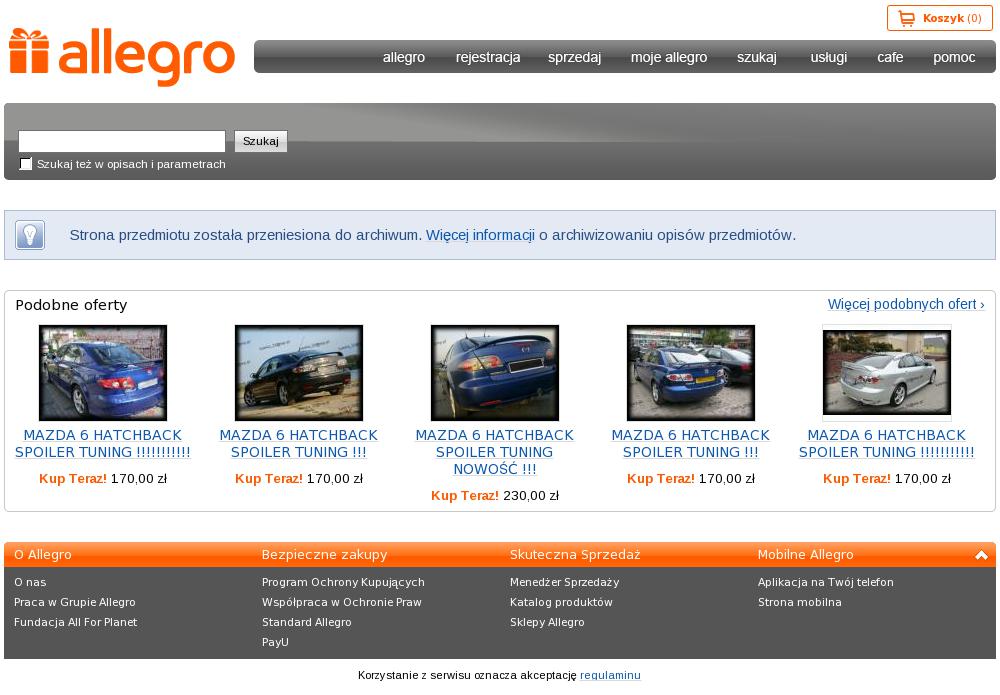Open the Koszyk shopping cart
Viewport: 1000px width, 695px height.
point(939,18)
